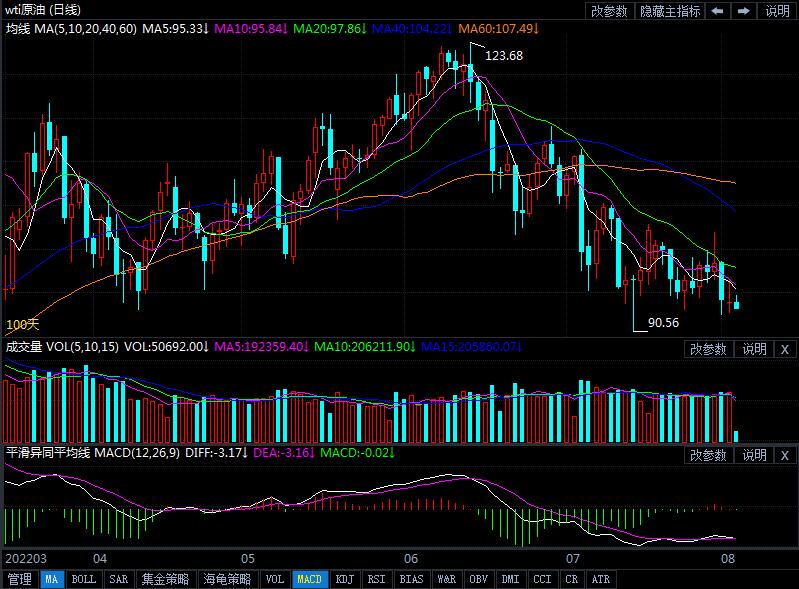Select the 海龟策略 strategy tab
The image size is (799, 589).
tap(227, 579)
